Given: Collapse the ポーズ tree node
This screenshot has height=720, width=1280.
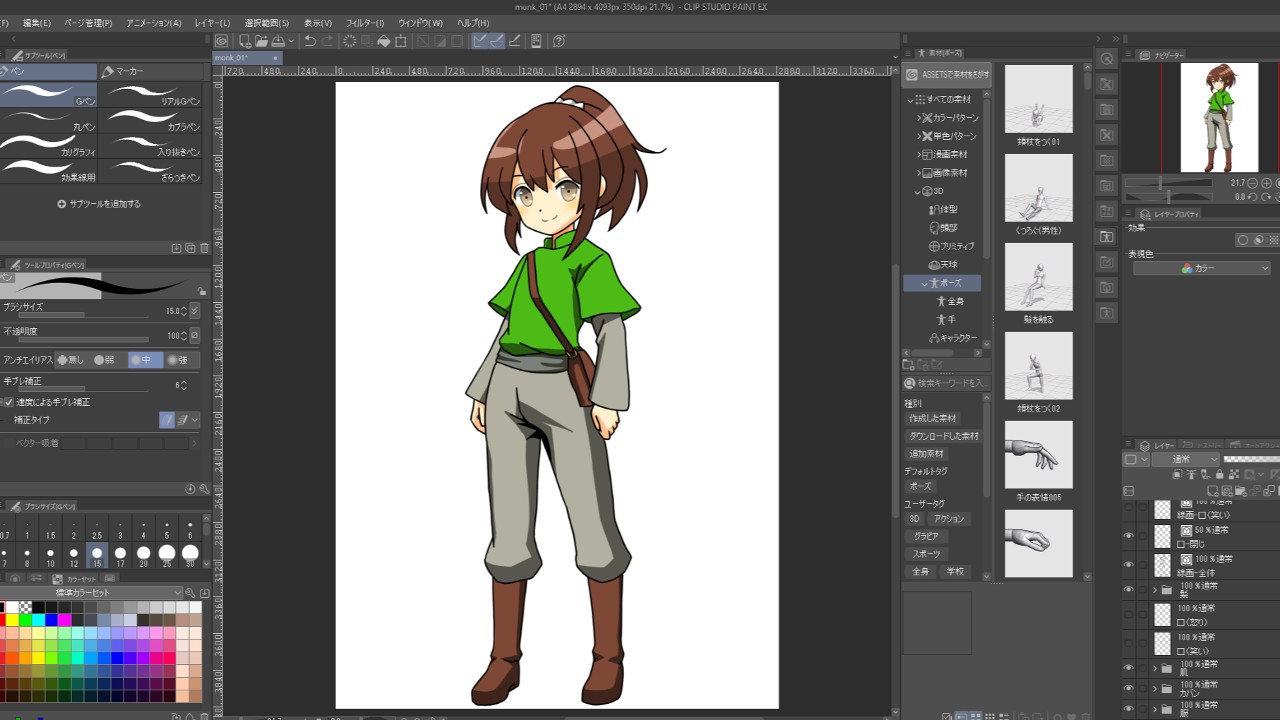Looking at the screenshot, I should click(925, 284).
